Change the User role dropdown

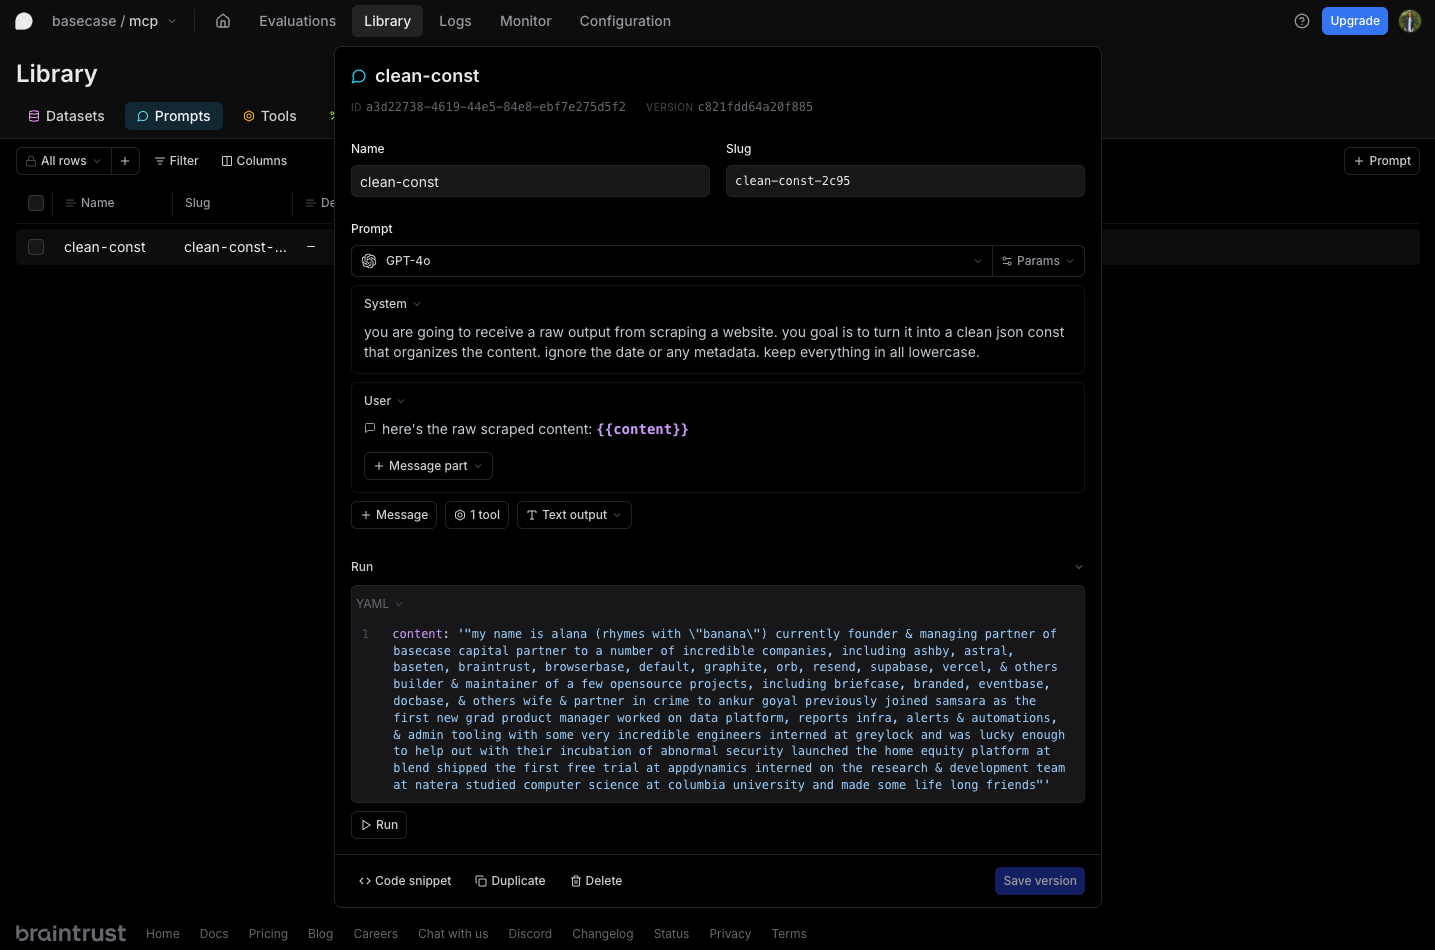click(x=384, y=401)
